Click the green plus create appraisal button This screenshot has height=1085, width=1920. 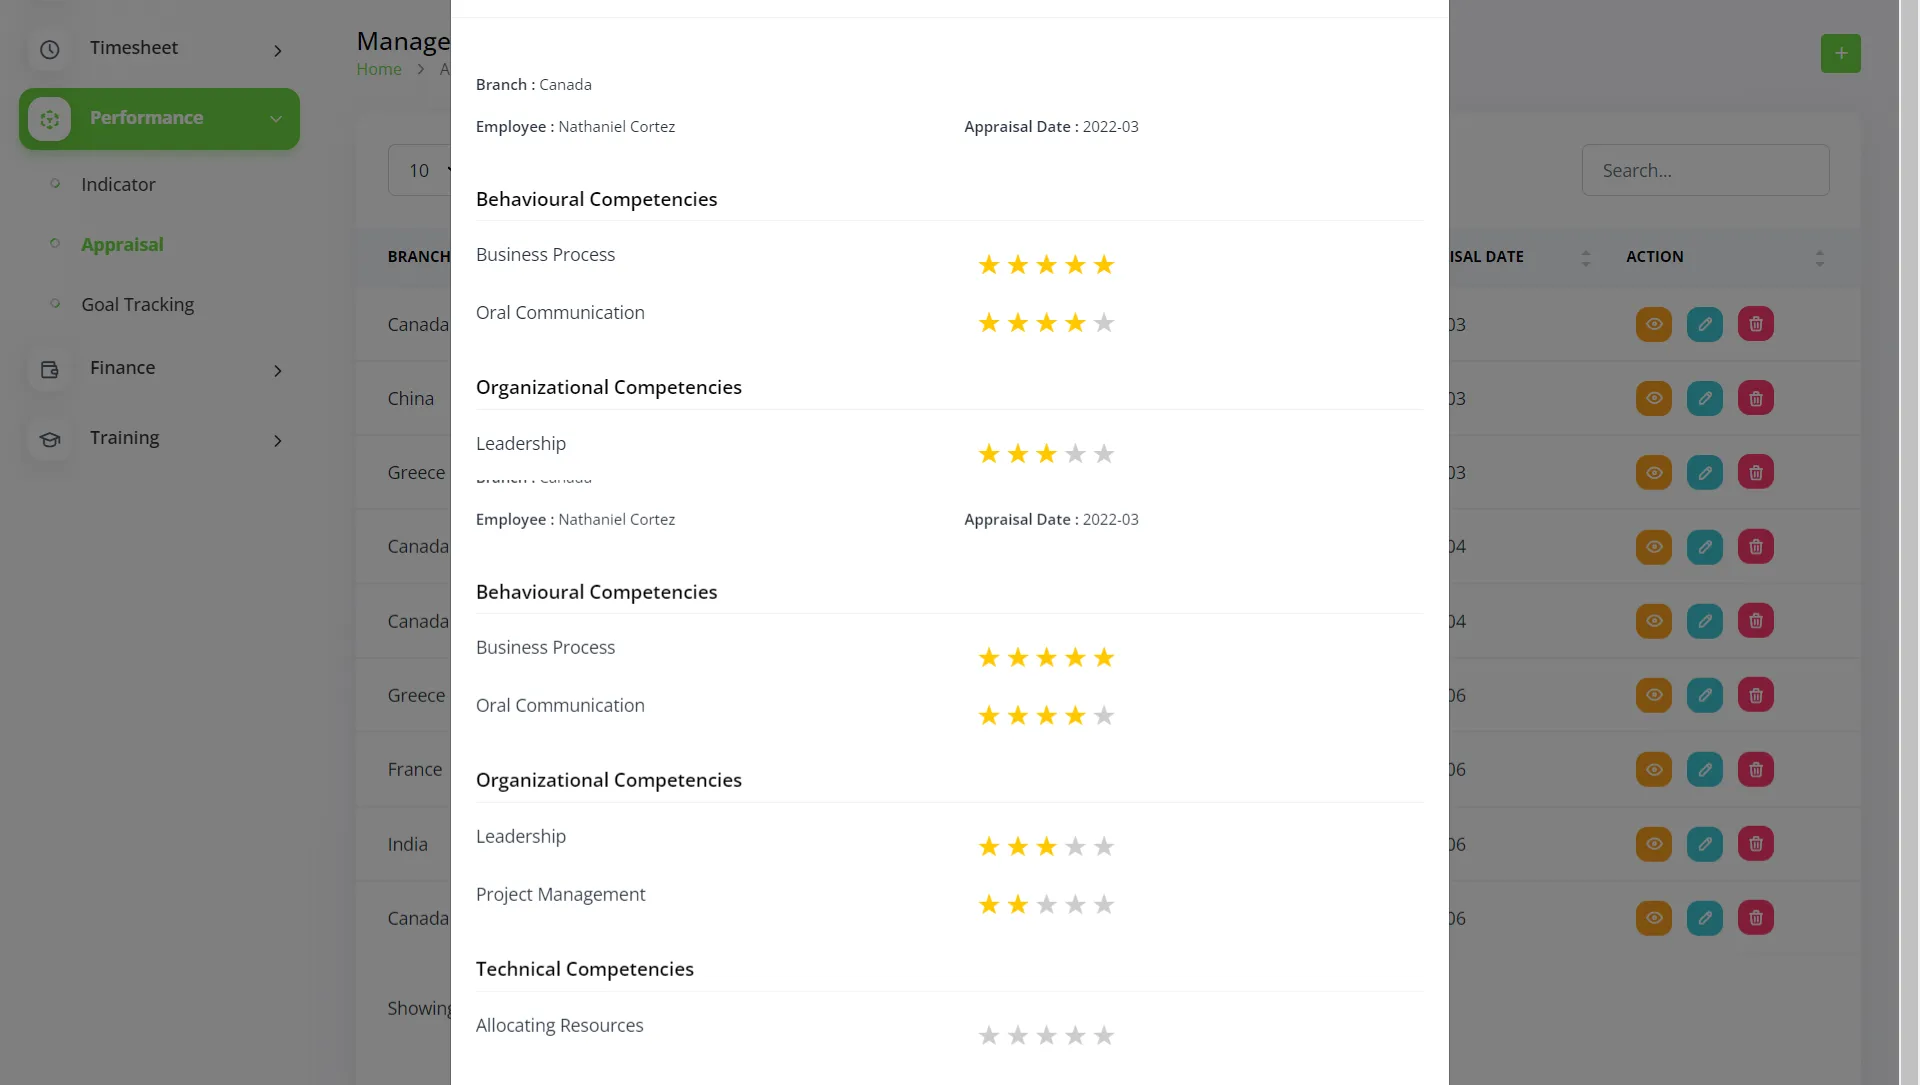(x=1840, y=53)
